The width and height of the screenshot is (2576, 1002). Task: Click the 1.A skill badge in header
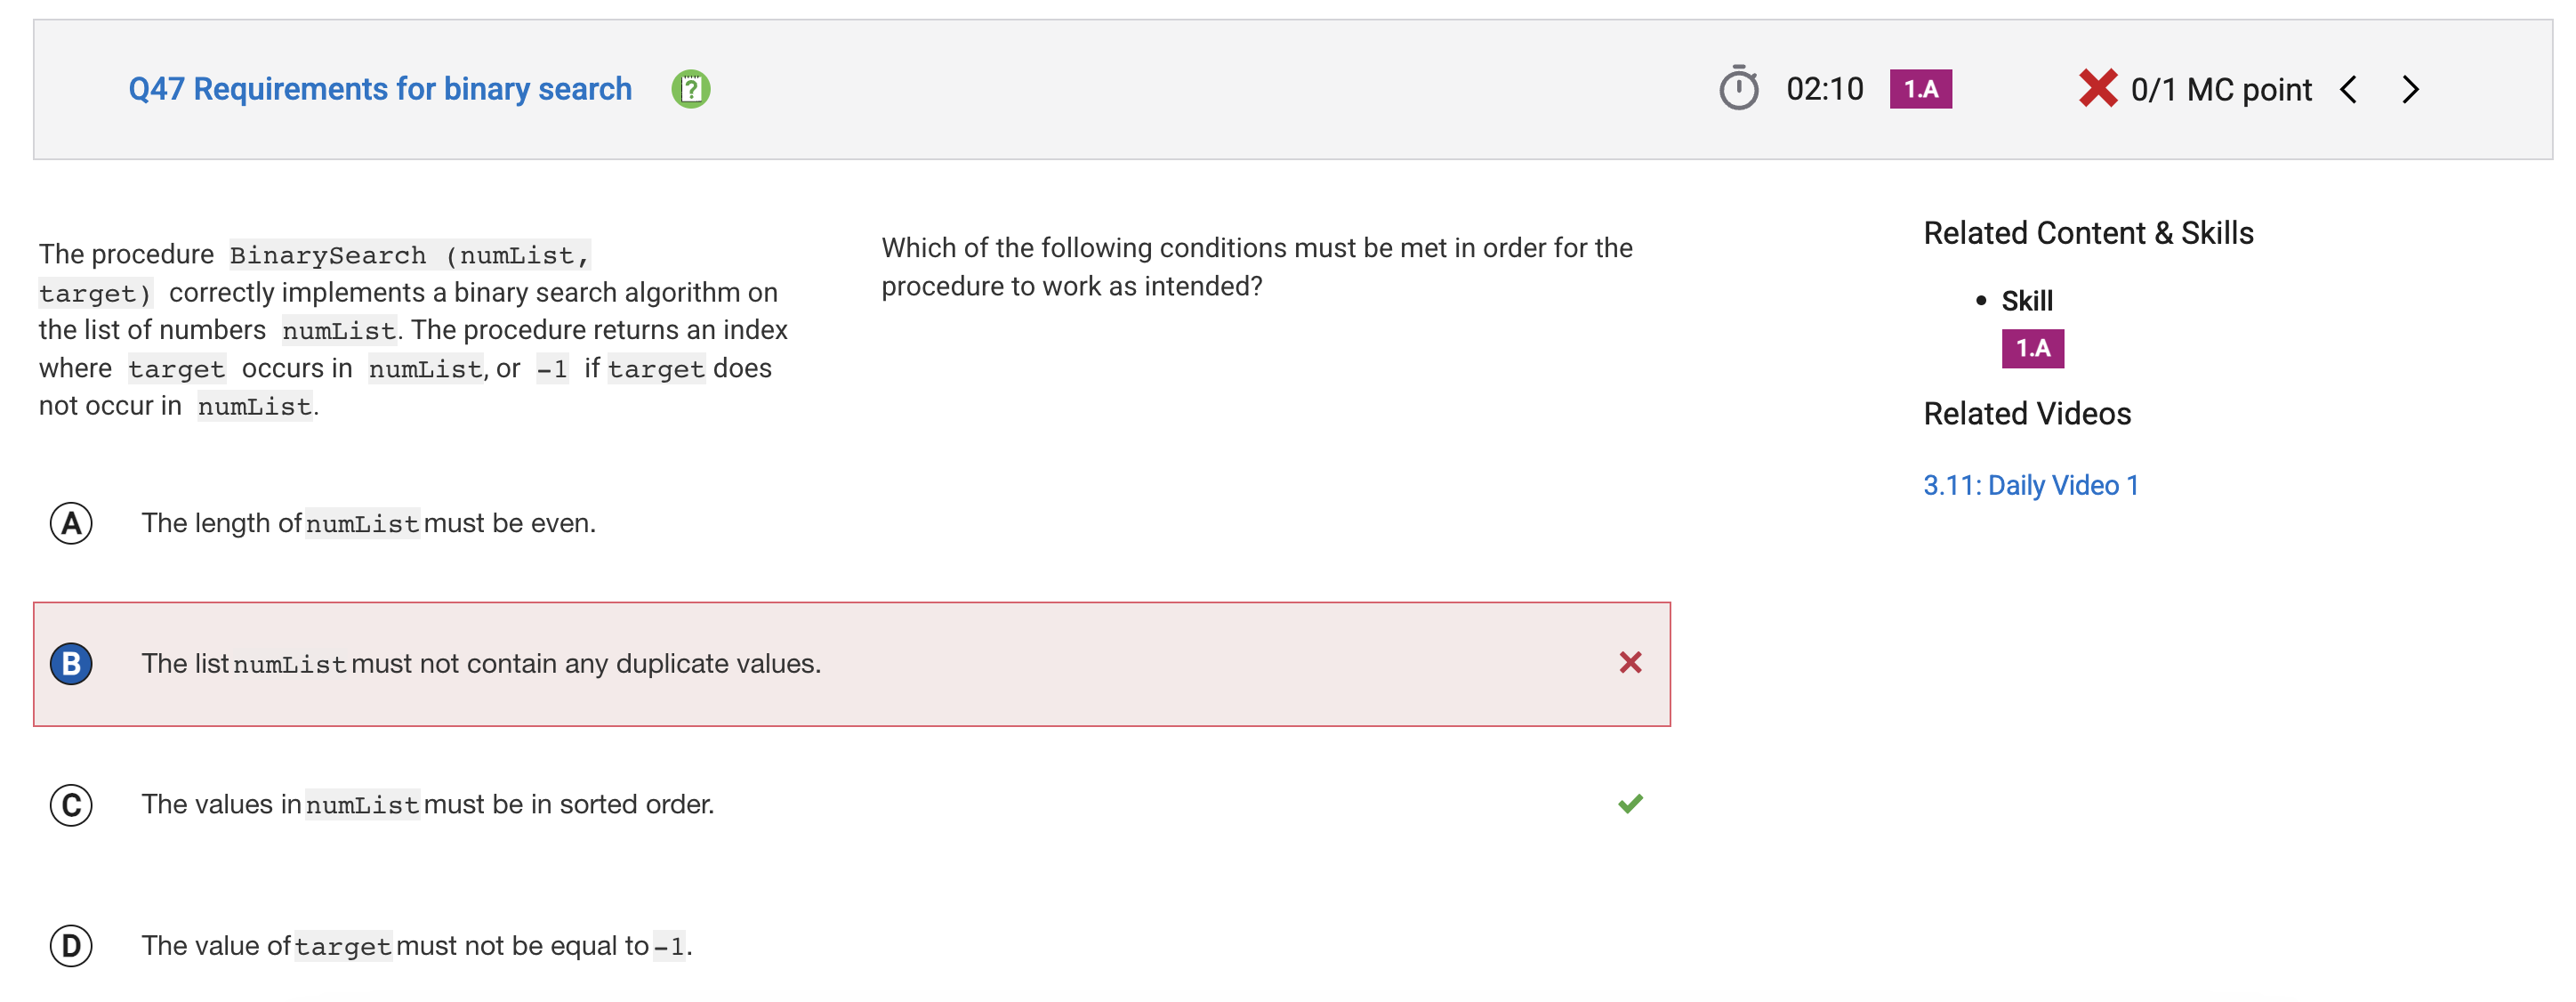click(x=1920, y=89)
